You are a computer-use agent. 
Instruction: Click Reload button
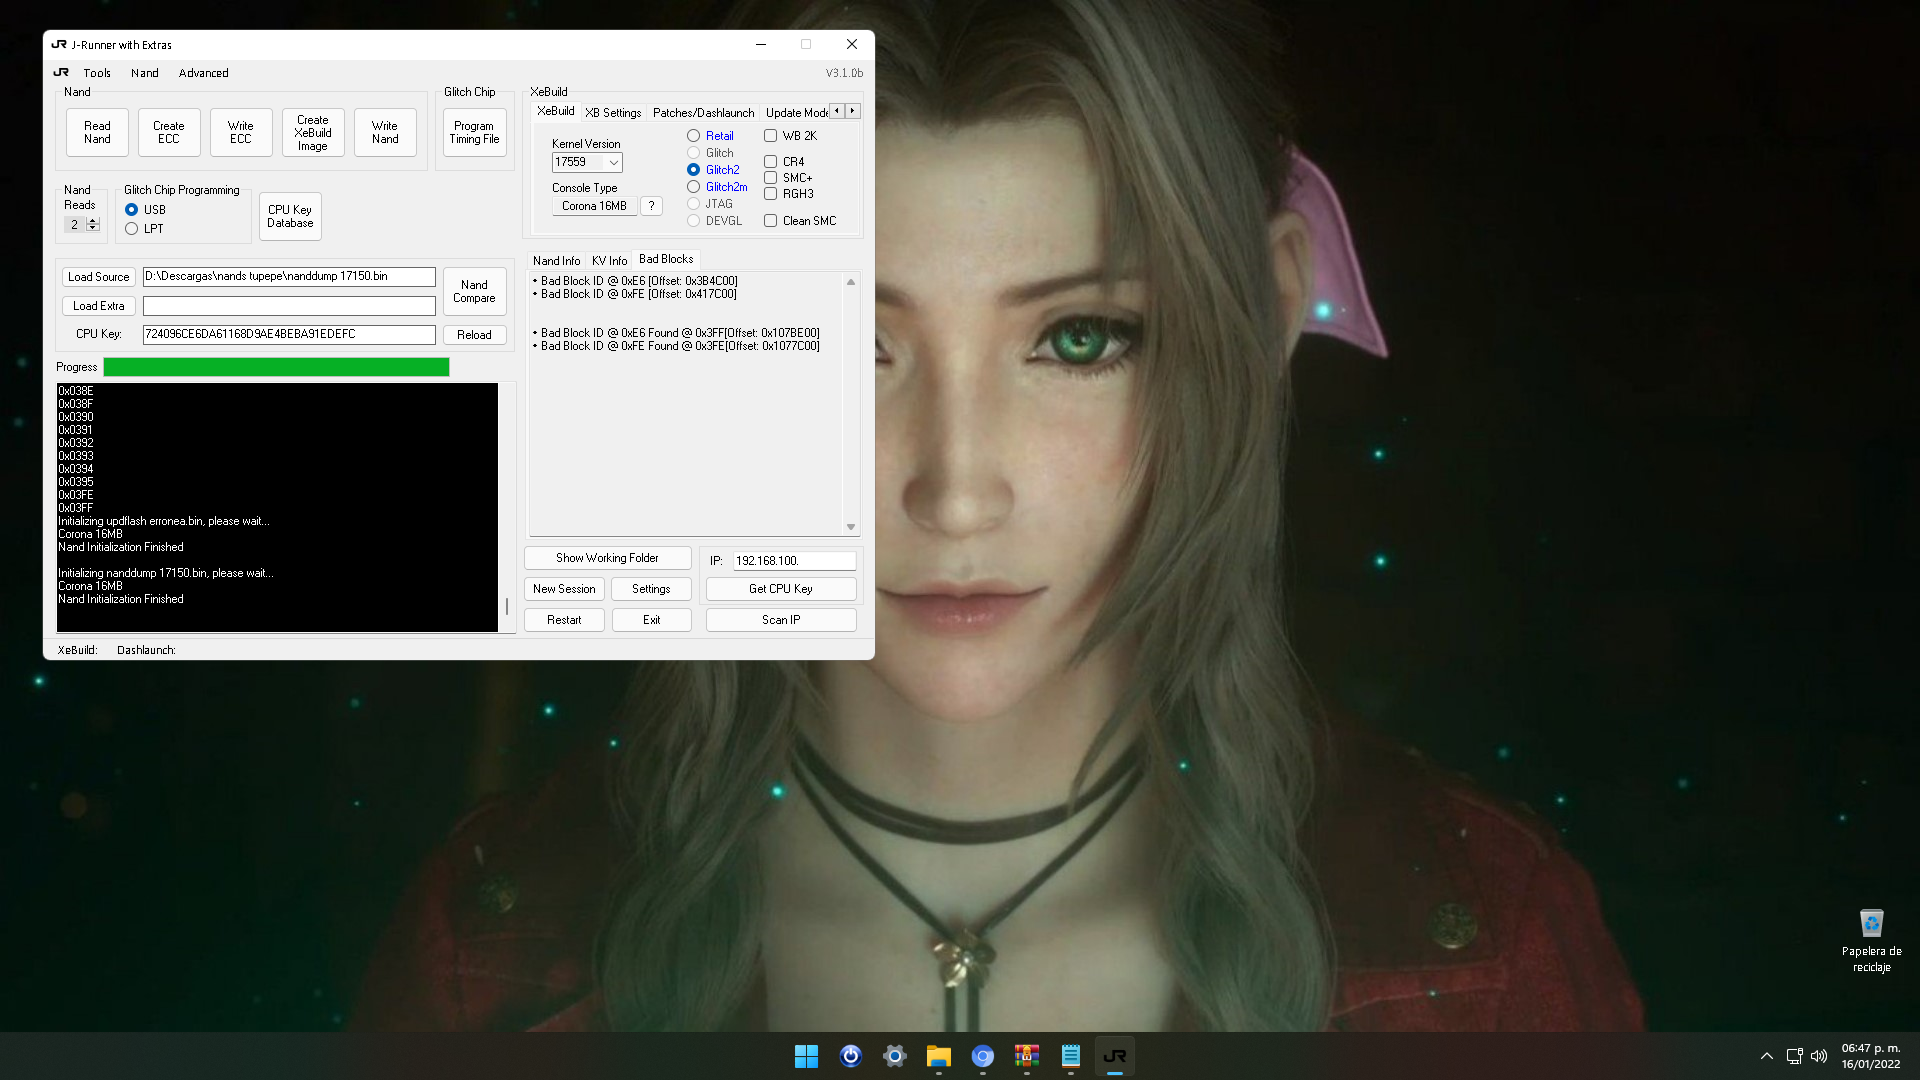click(x=474, y=335)
